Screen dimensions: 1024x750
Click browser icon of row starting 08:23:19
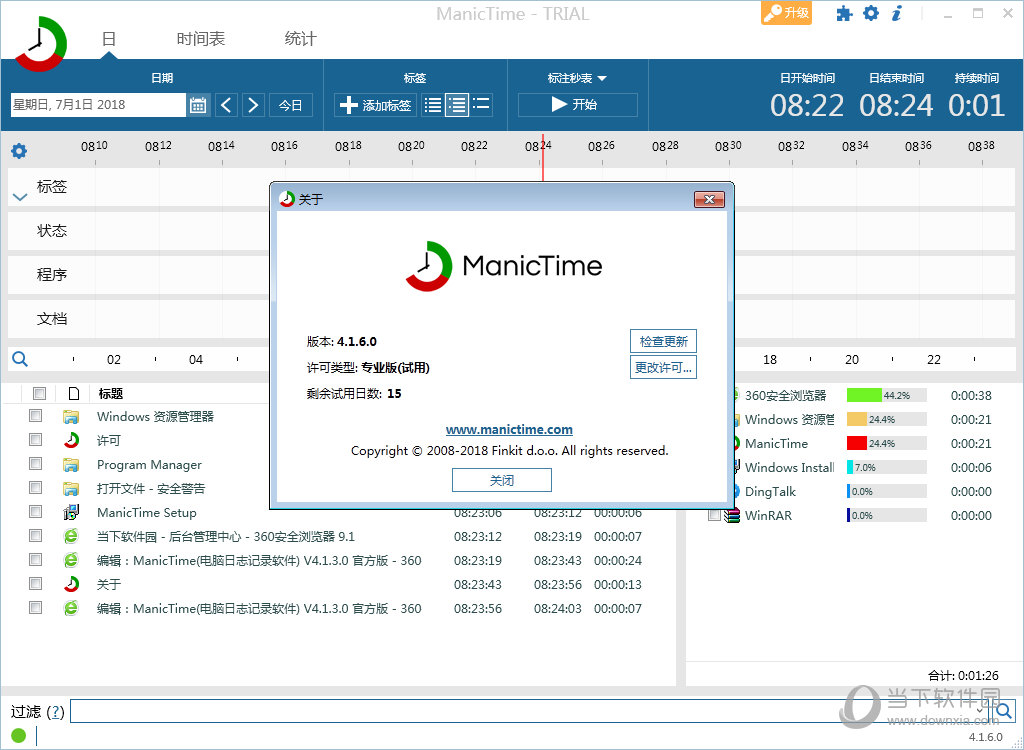tap(71, 560)
